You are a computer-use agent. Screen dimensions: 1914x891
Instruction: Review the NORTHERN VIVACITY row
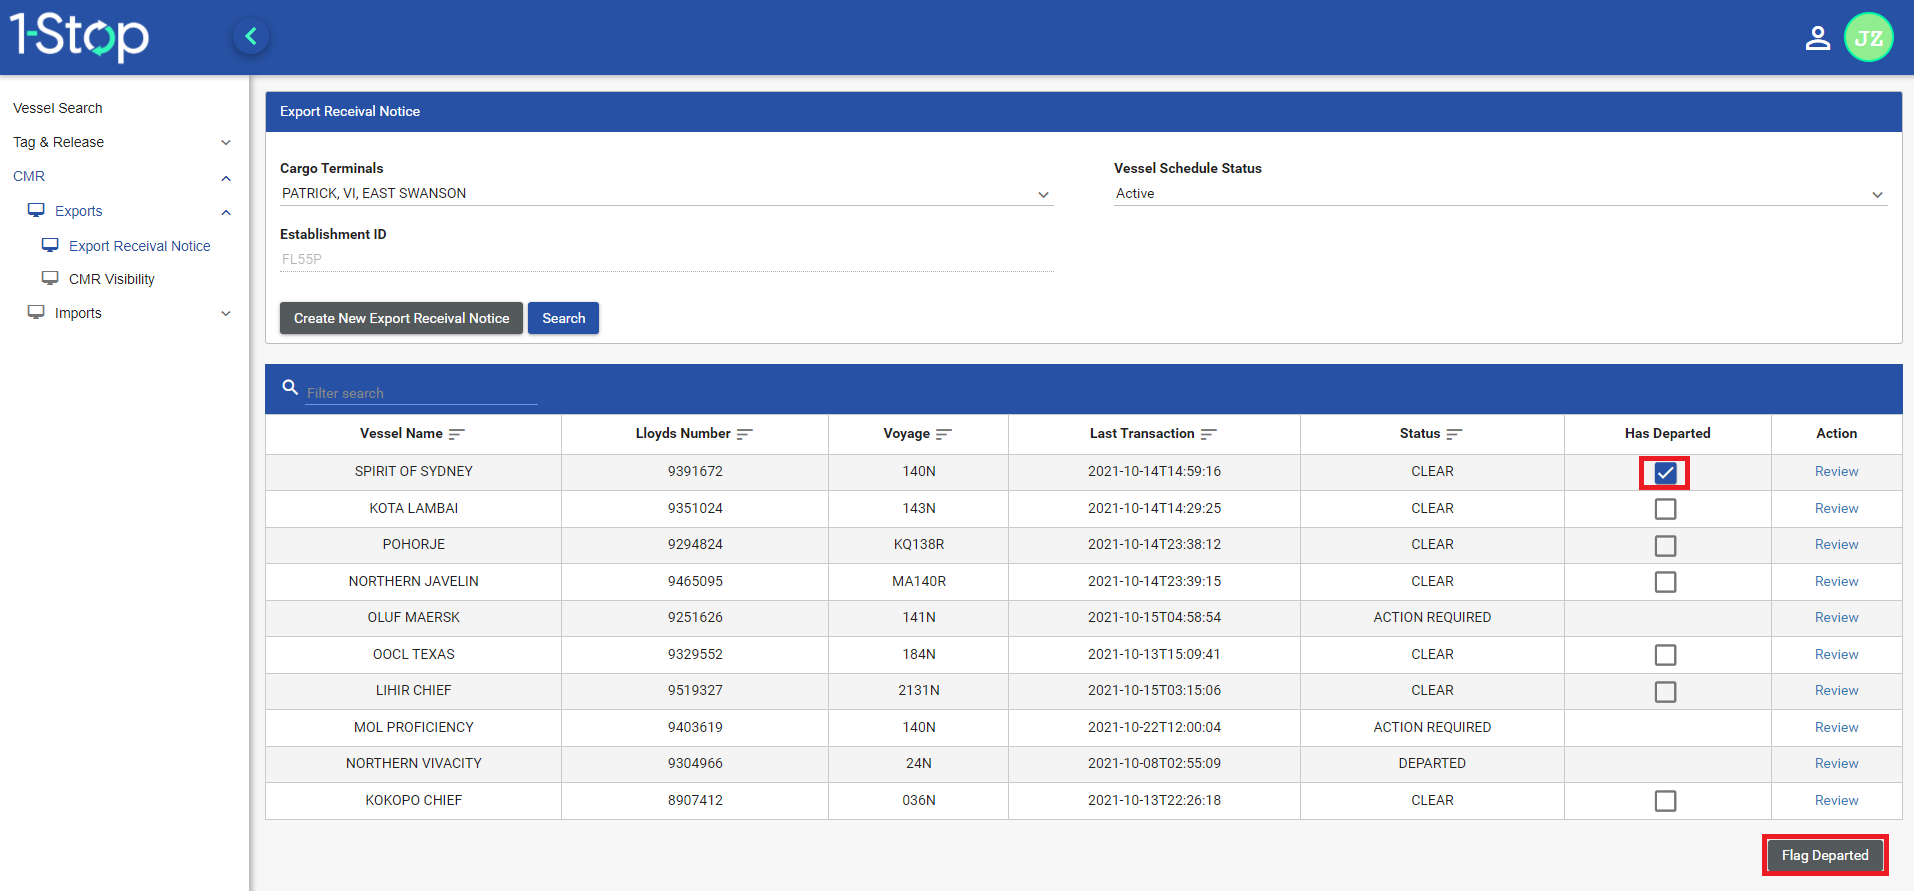point(1836,763)
